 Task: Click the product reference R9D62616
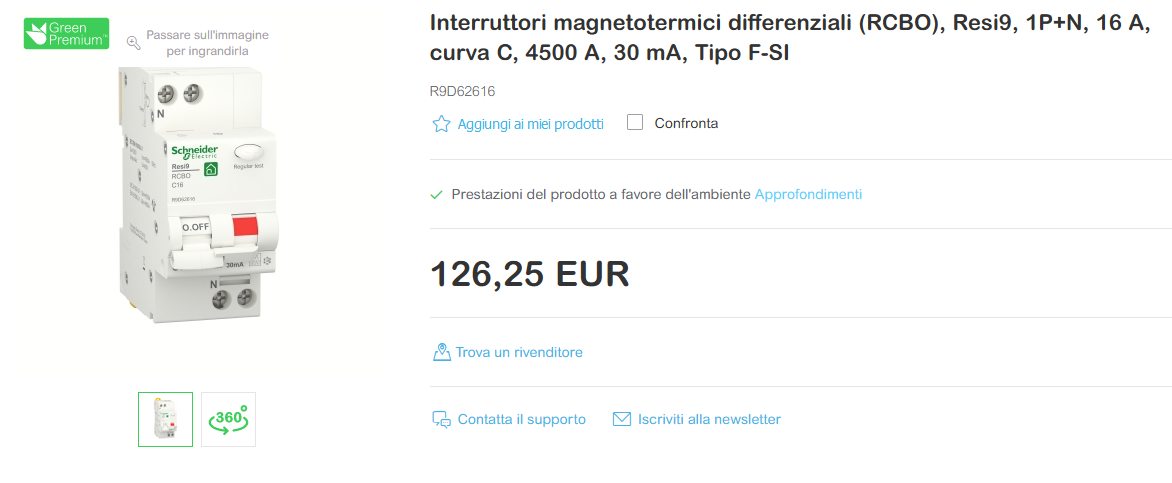coord(462,91)
